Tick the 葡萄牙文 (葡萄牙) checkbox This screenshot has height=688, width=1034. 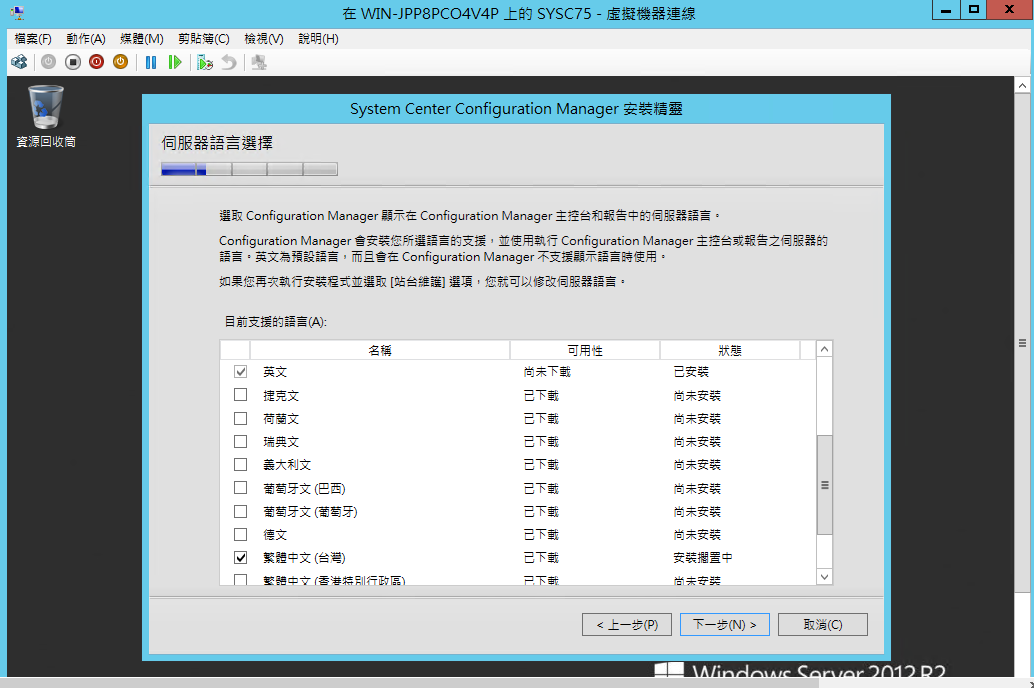[241, 511]
